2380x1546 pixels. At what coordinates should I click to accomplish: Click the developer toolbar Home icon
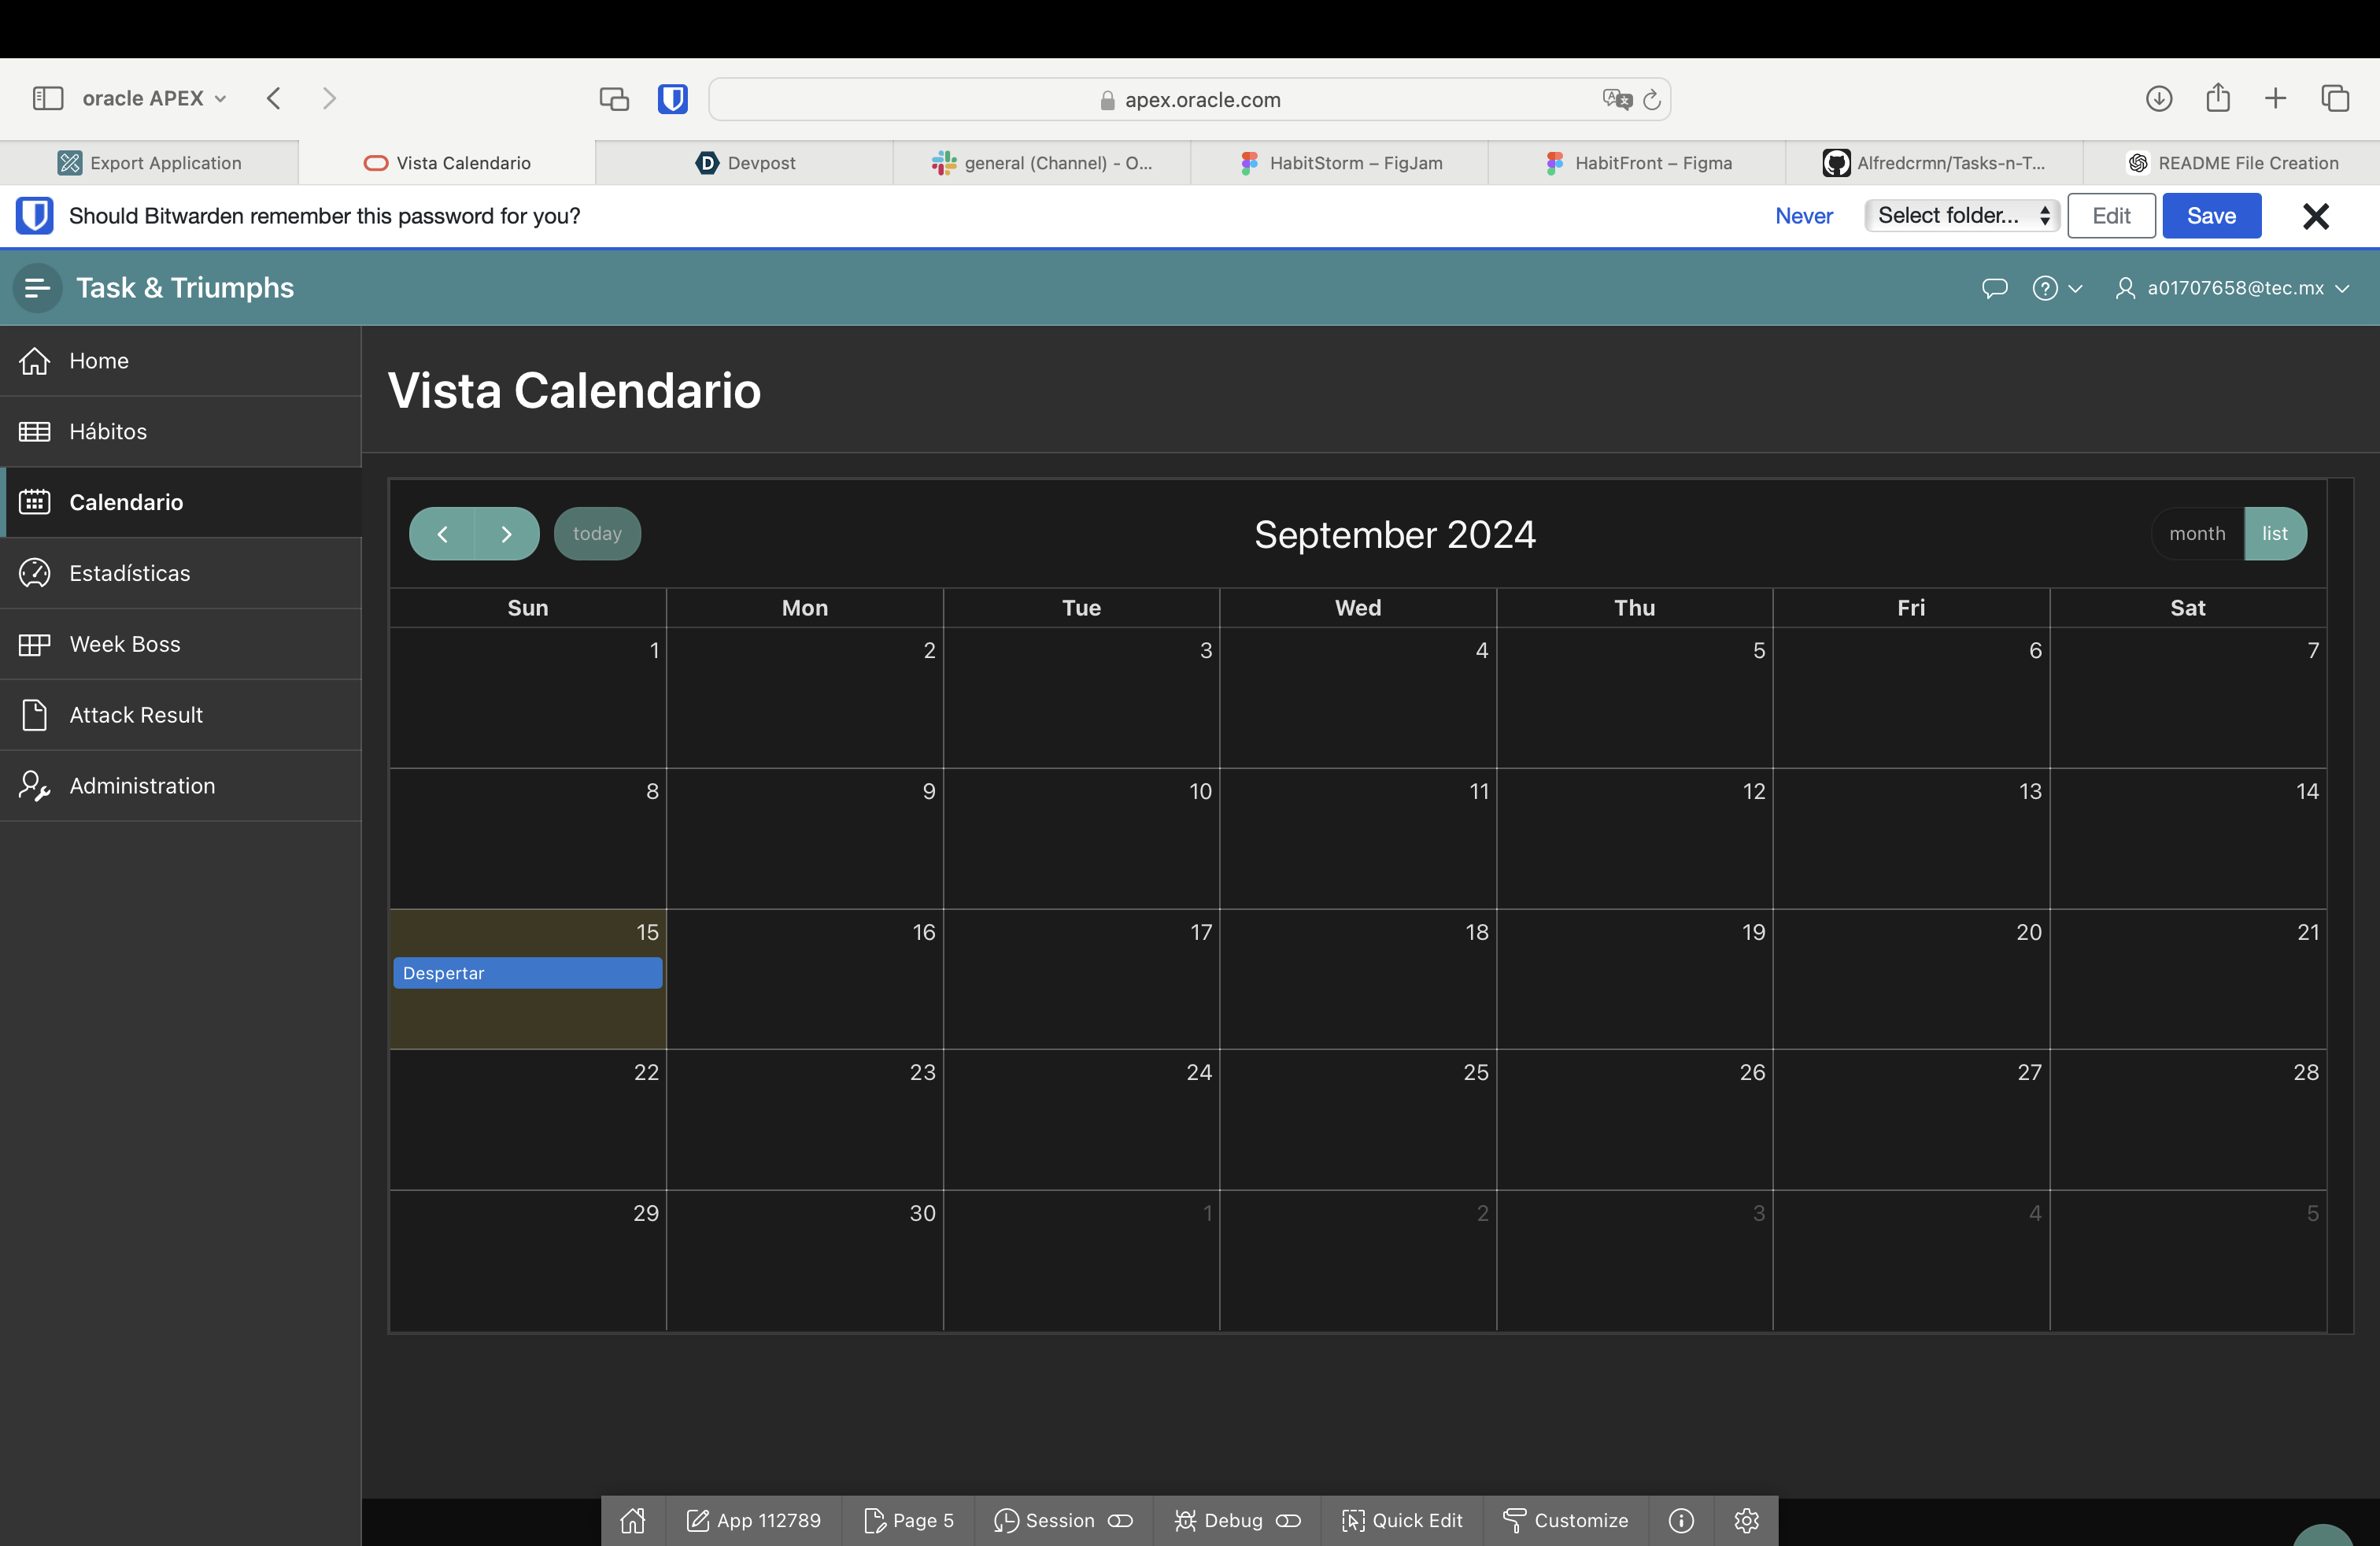633,1520
